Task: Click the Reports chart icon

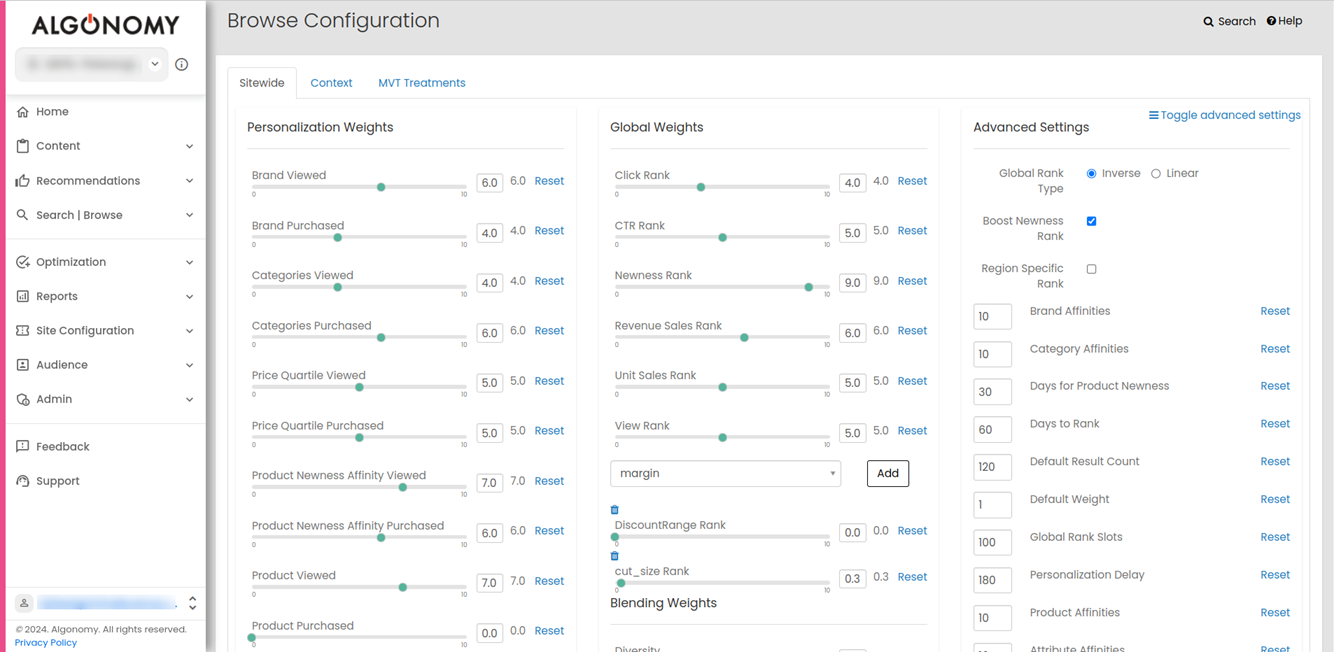Action: click(23, 297)
